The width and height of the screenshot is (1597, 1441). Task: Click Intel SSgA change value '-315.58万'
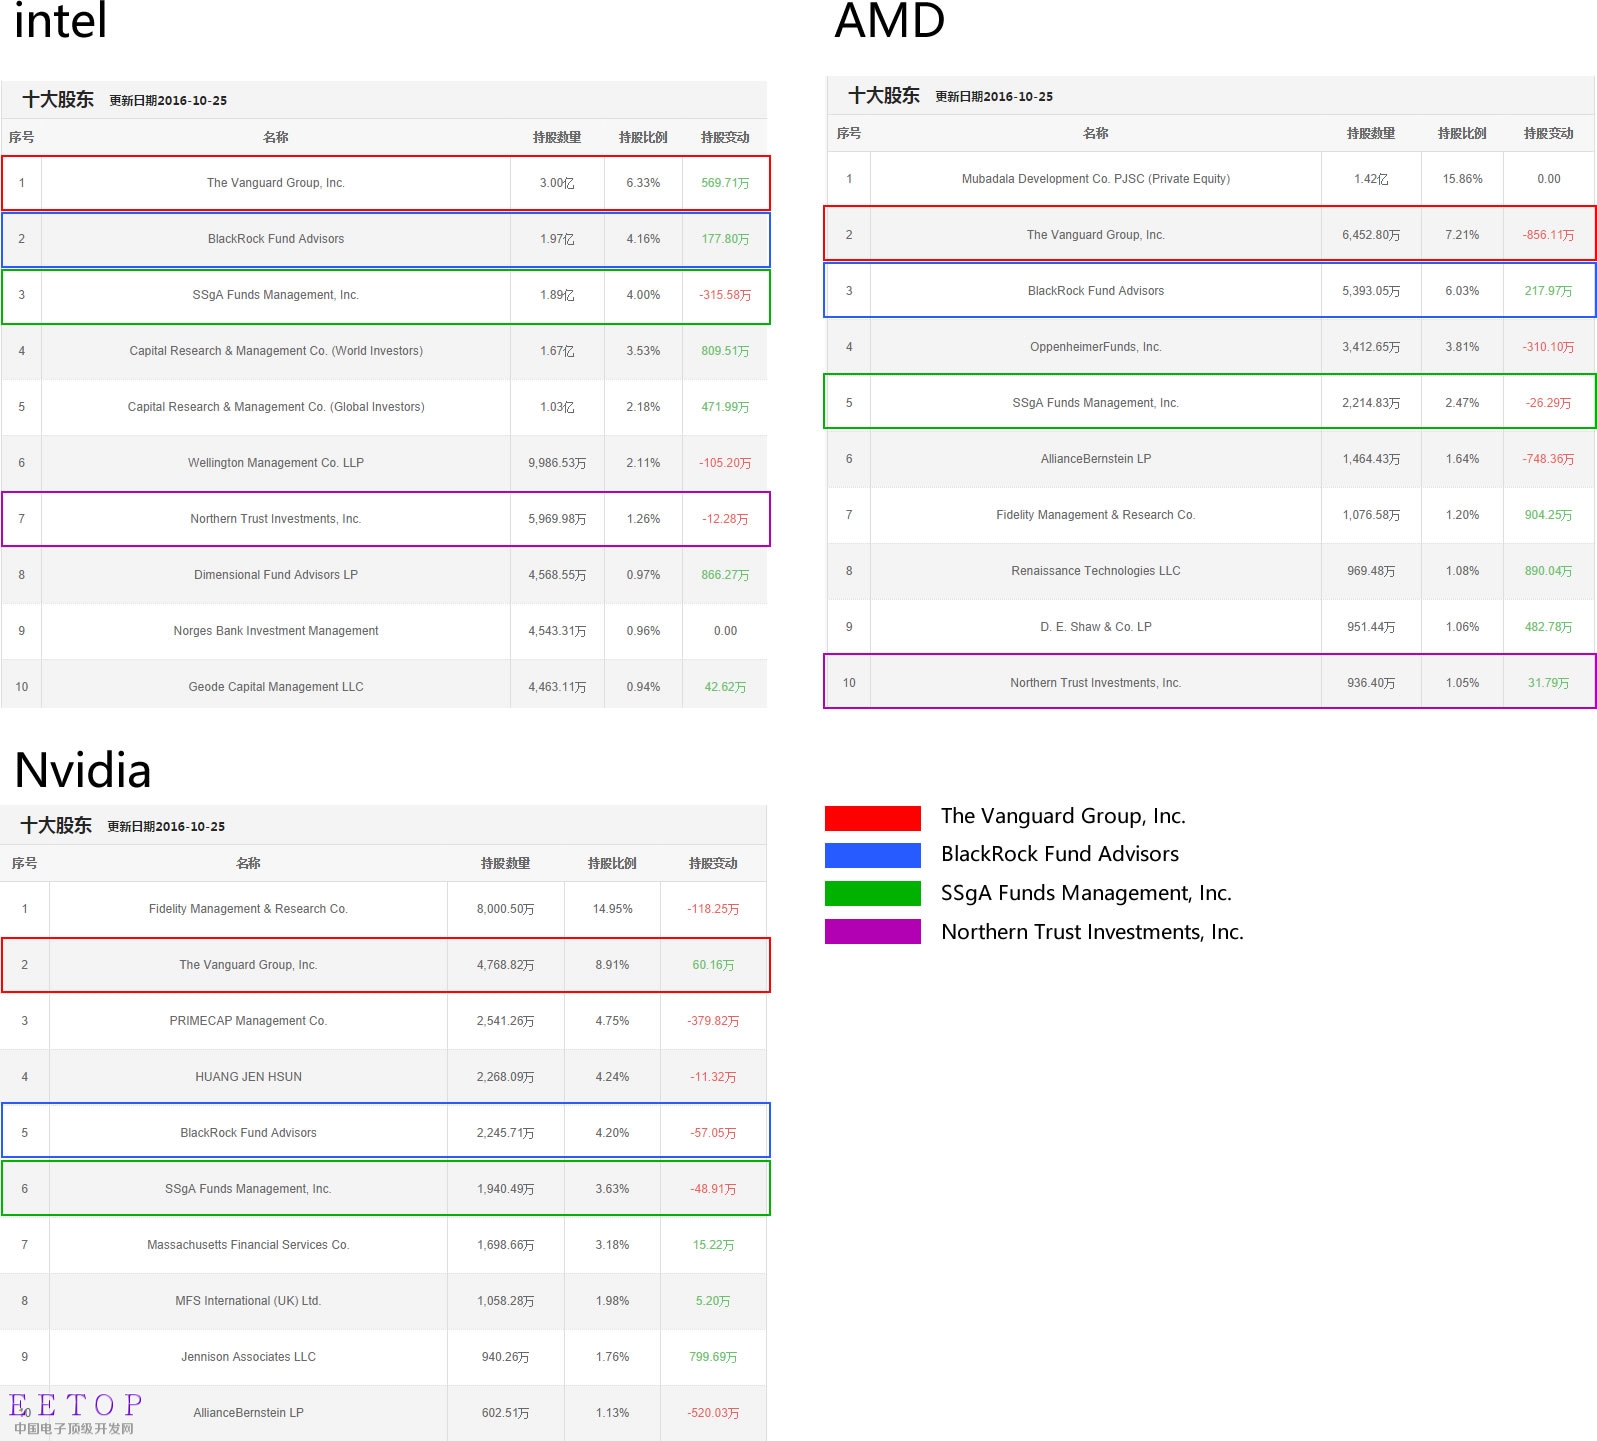point(725,295)
